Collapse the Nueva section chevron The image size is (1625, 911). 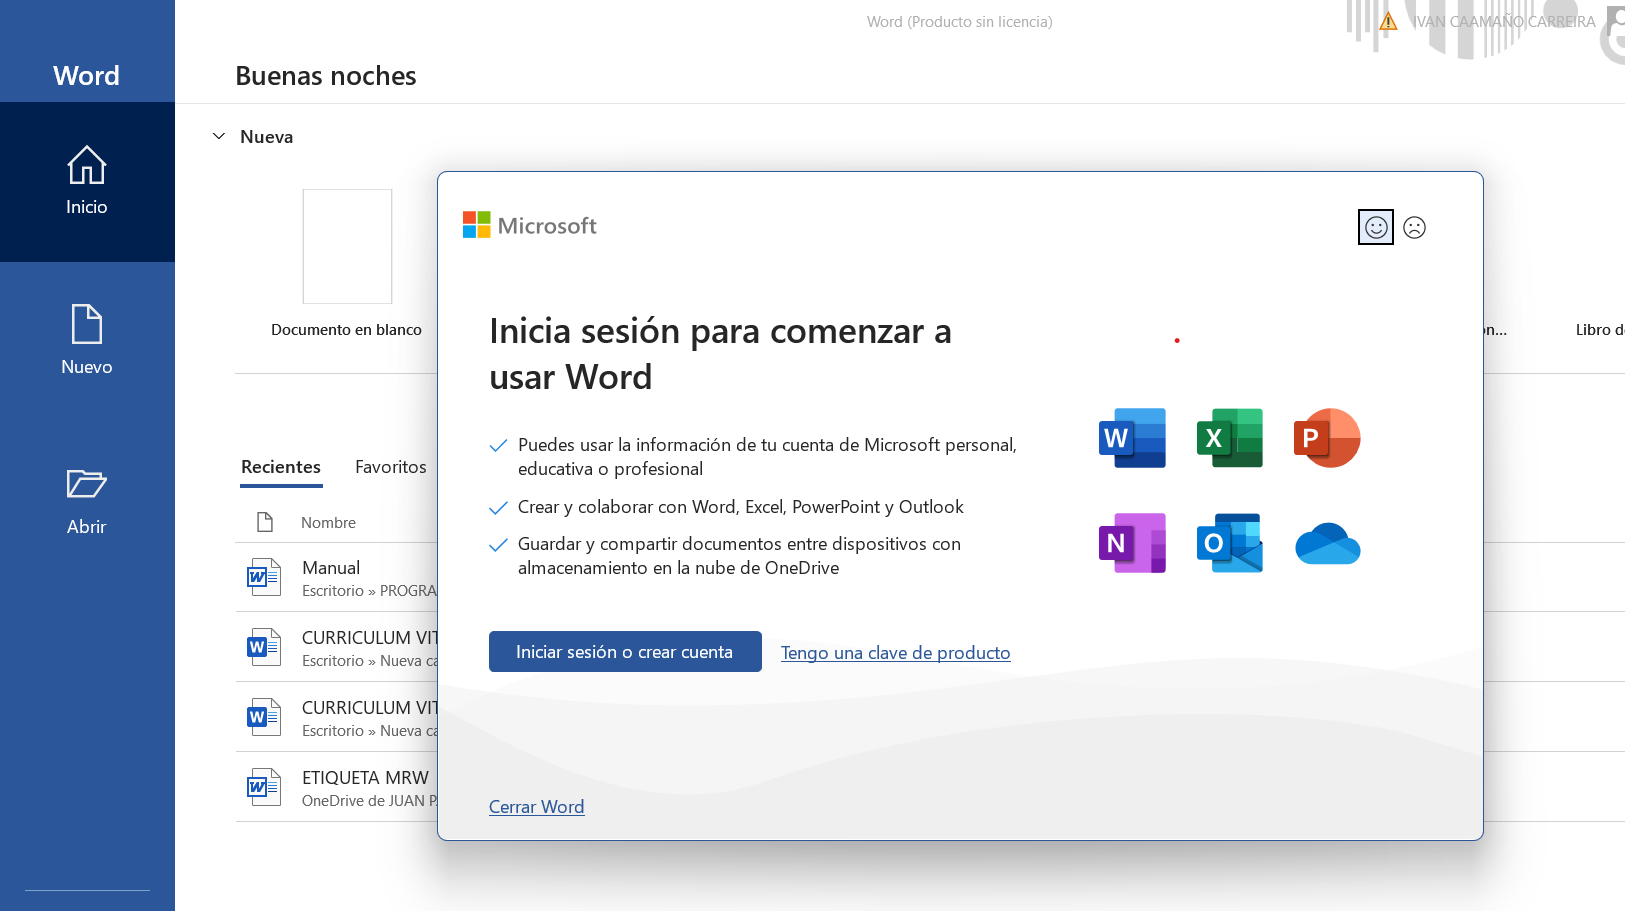tap(219, 136)
